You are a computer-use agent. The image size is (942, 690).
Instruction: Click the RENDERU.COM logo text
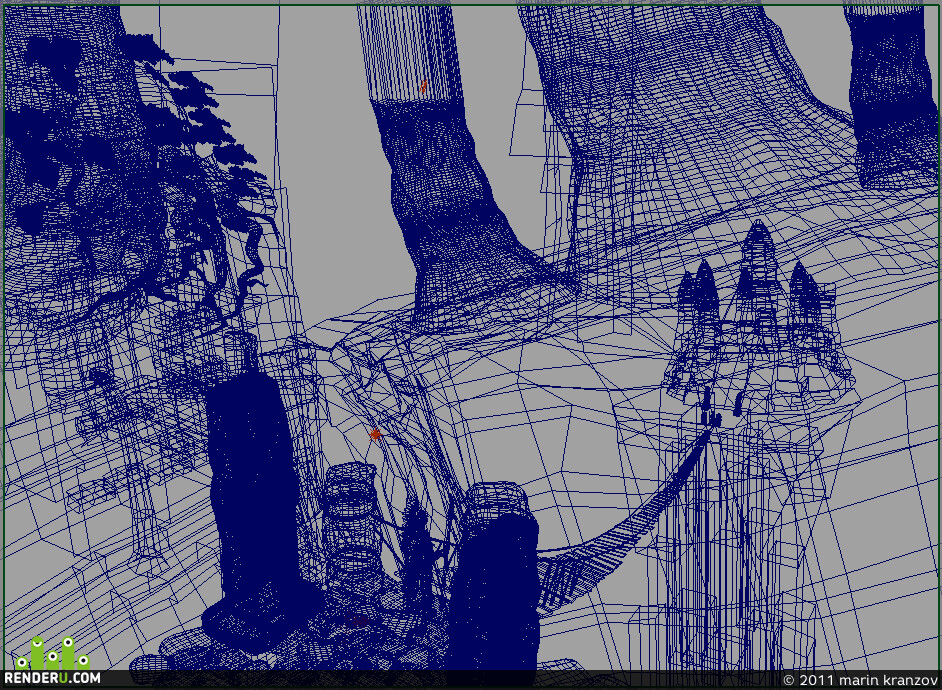click(x=52, y=678)
